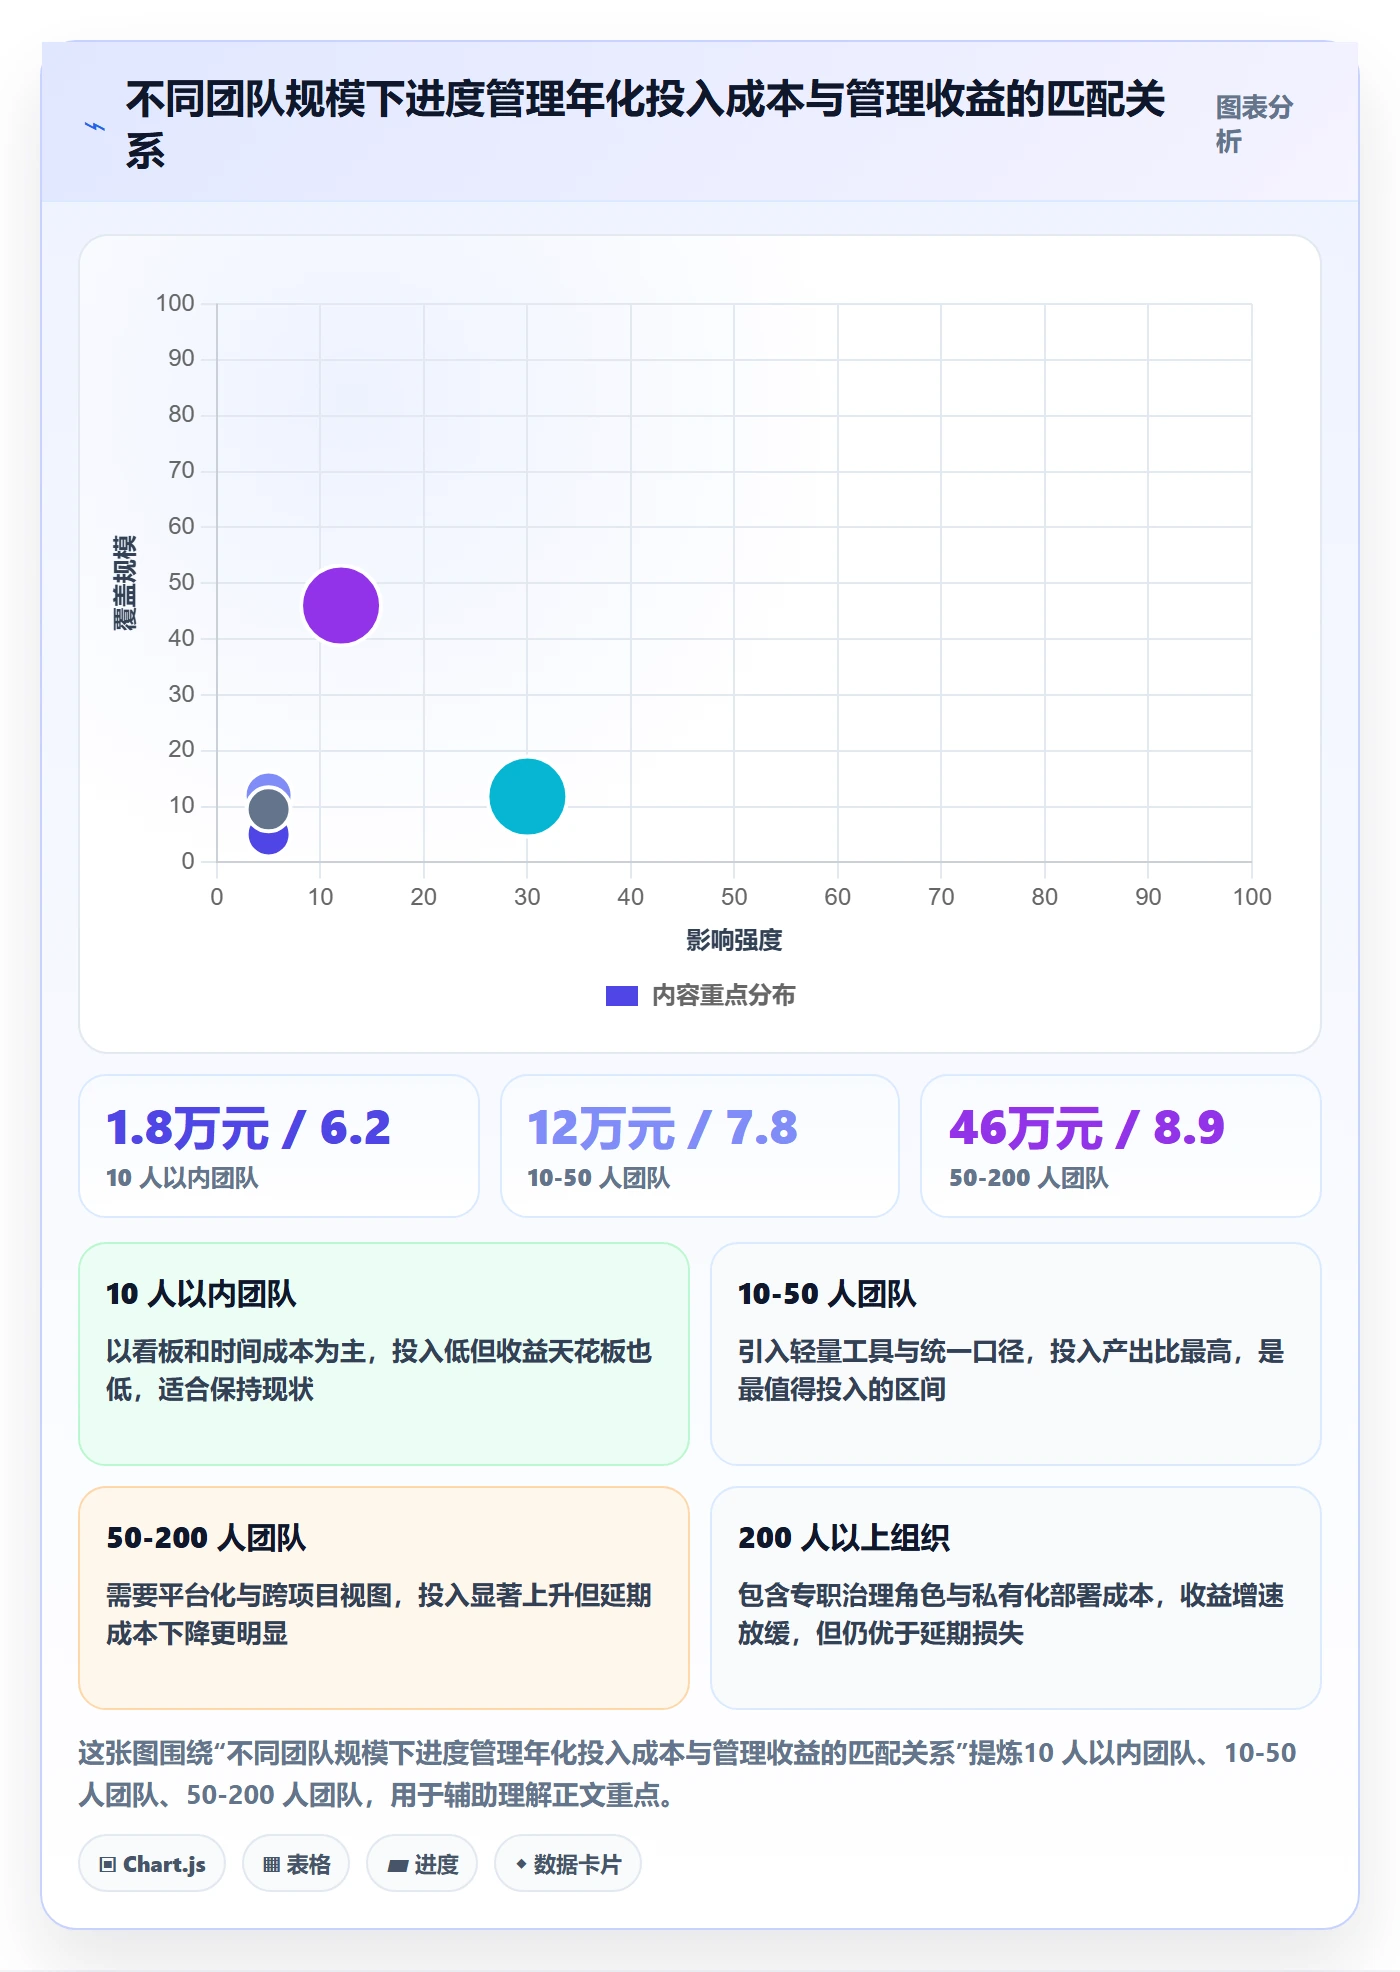The width and height of the screenshot is (1400, 1972).
Task: Select the 表格 tag
Action: (x=296, y=1864)
